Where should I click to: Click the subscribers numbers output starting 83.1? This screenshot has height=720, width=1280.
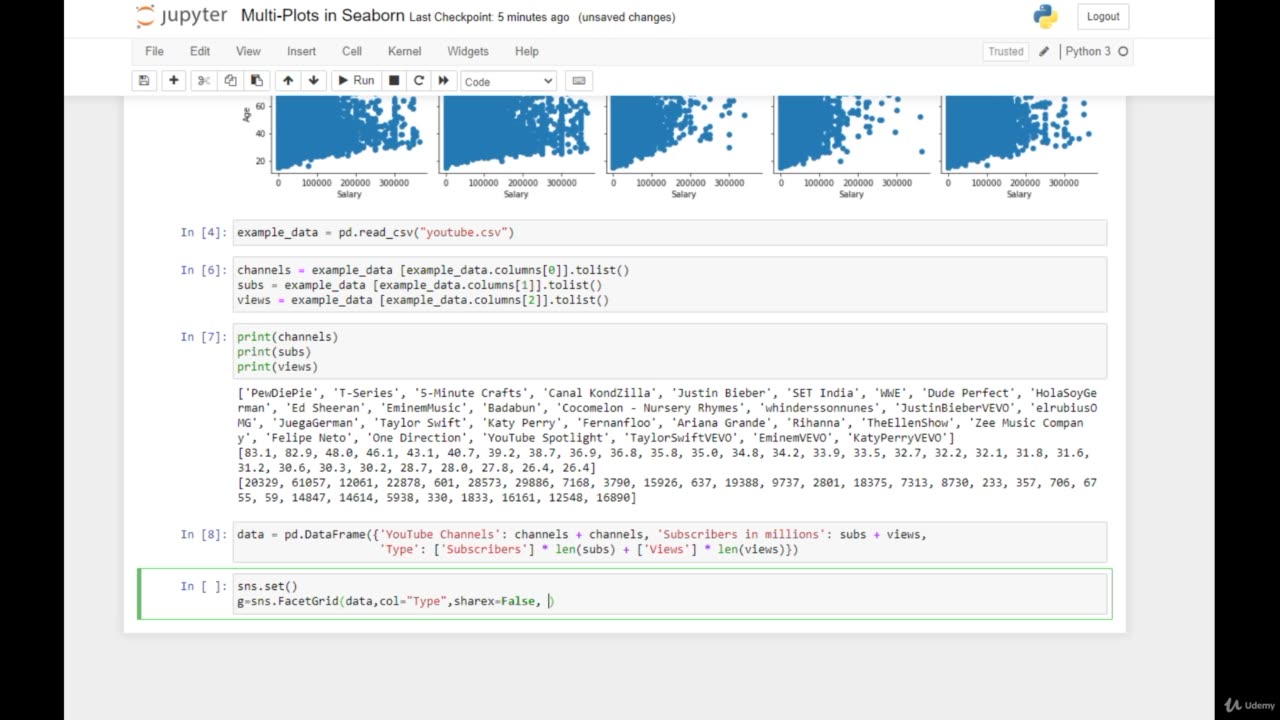coord(663,460)
